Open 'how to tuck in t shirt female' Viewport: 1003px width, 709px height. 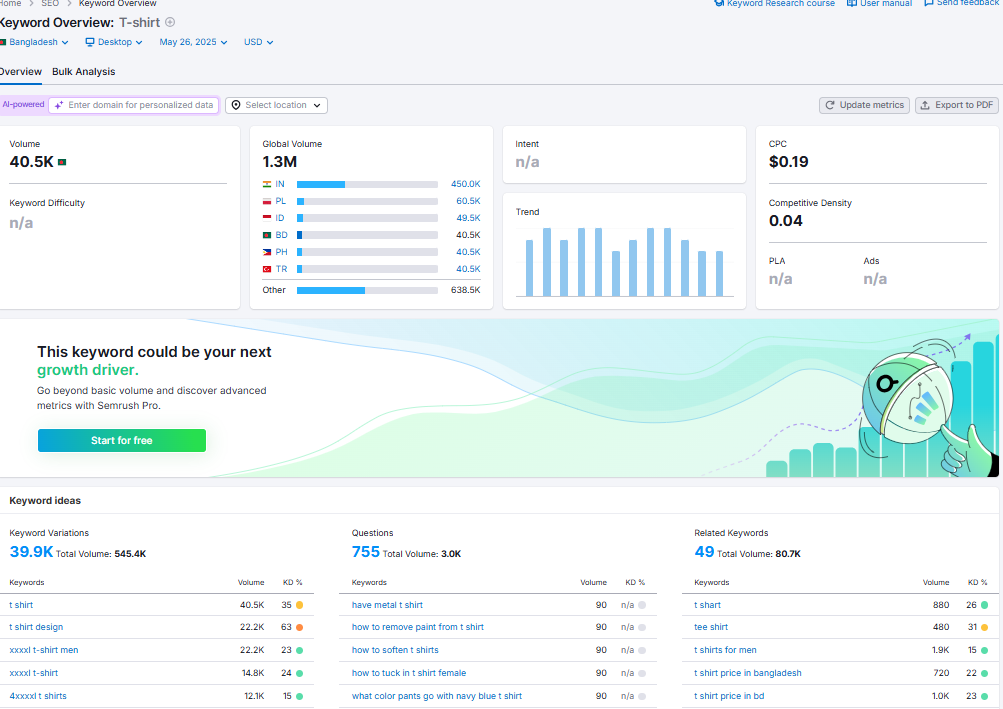coord(409,673)
